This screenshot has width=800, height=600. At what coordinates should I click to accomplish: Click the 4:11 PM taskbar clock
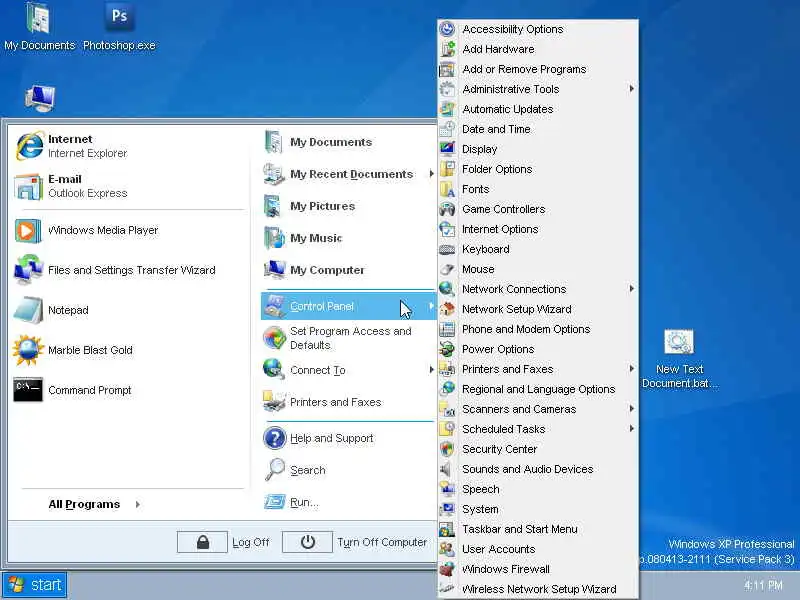[x=763, y=585]
